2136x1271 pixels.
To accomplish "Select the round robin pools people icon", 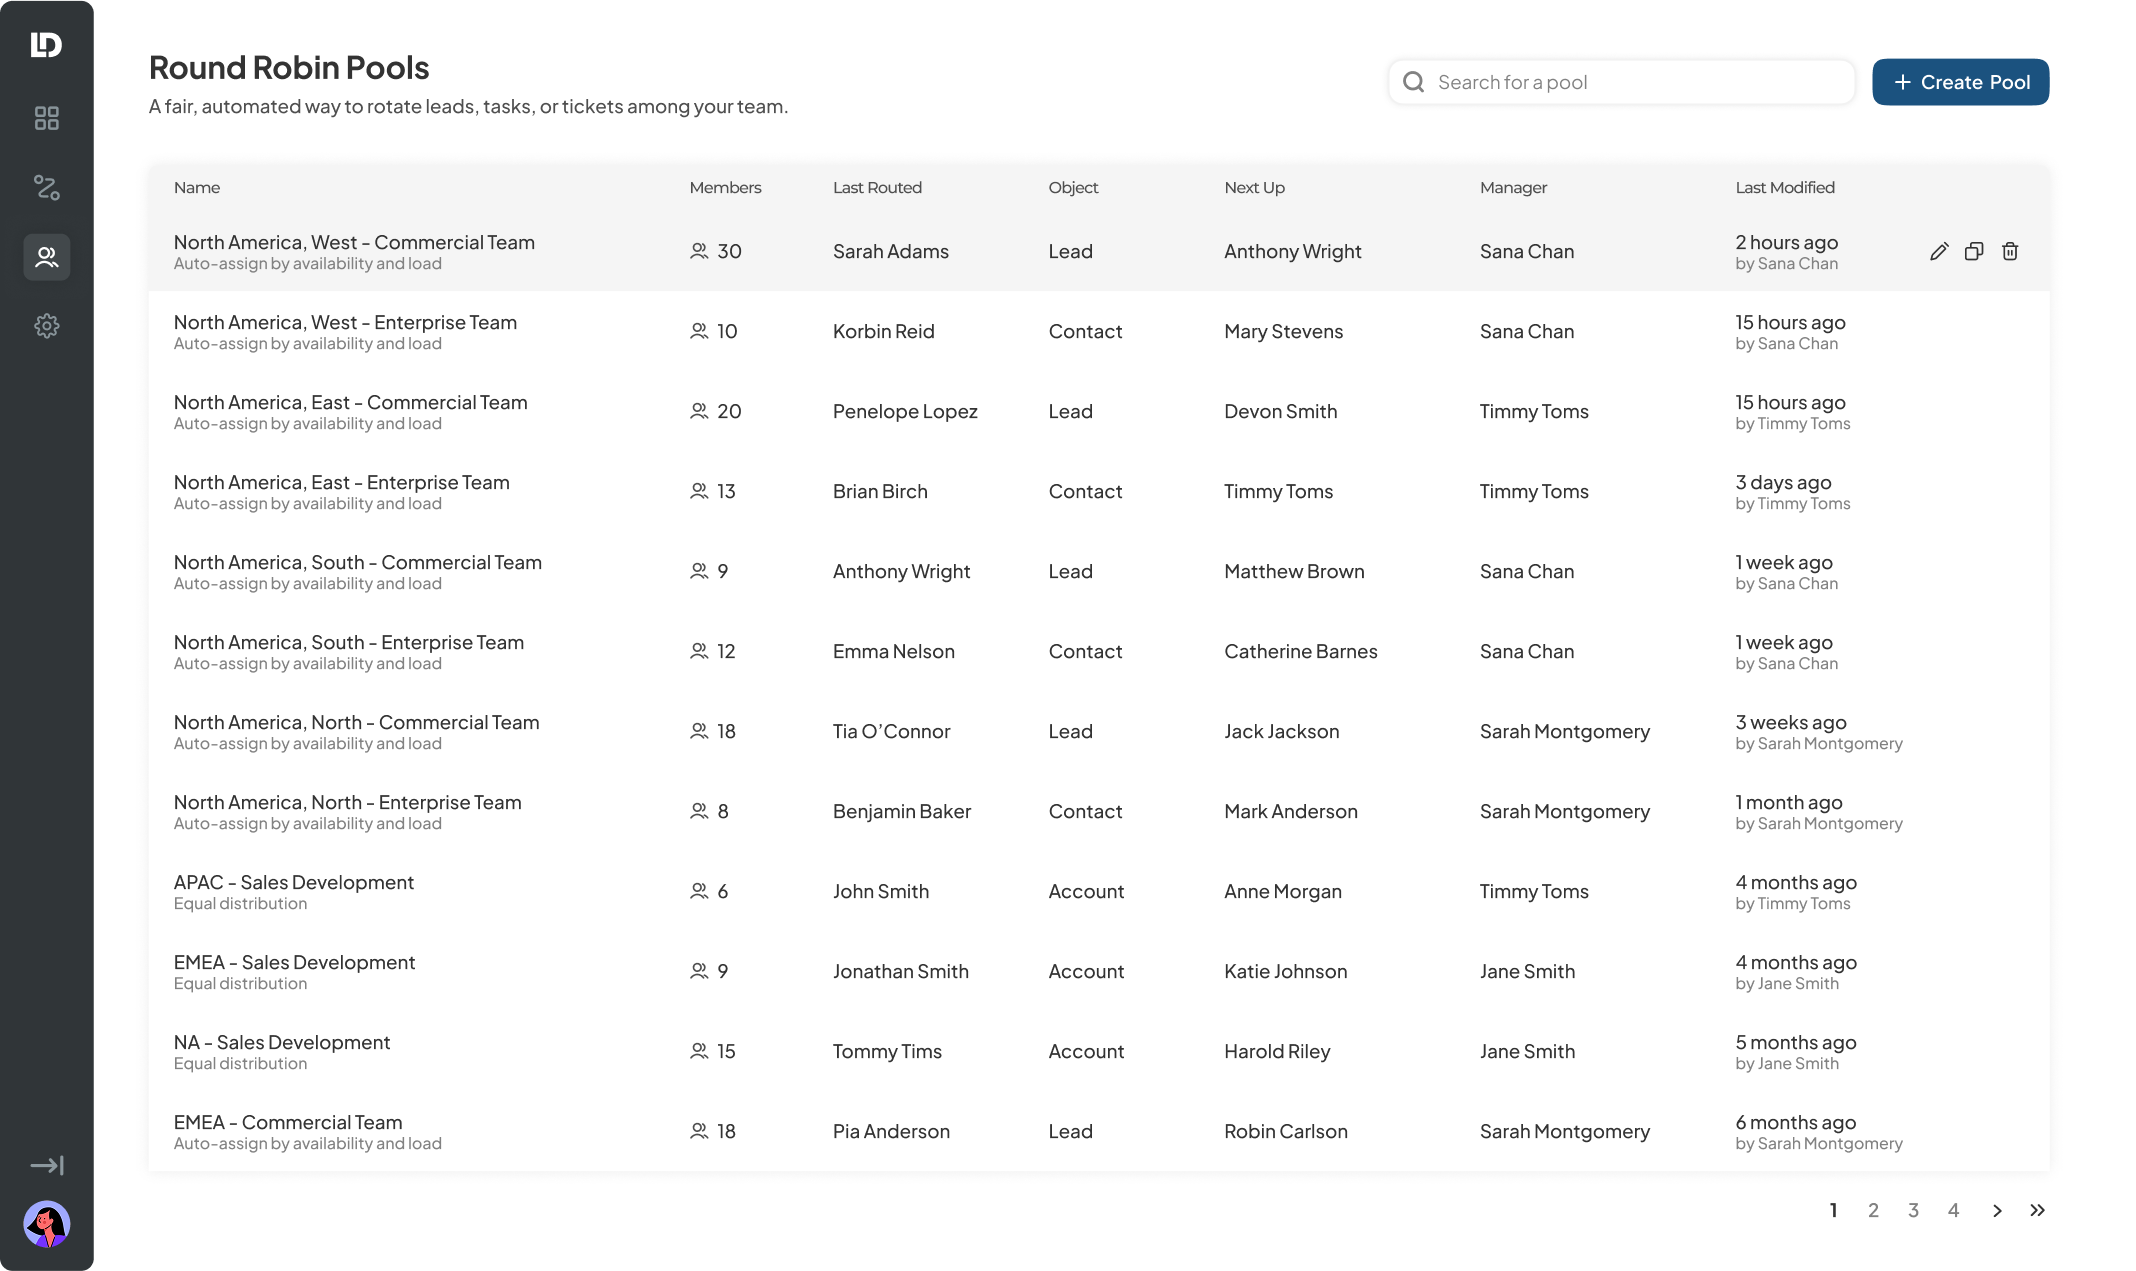I will point(47,257).
